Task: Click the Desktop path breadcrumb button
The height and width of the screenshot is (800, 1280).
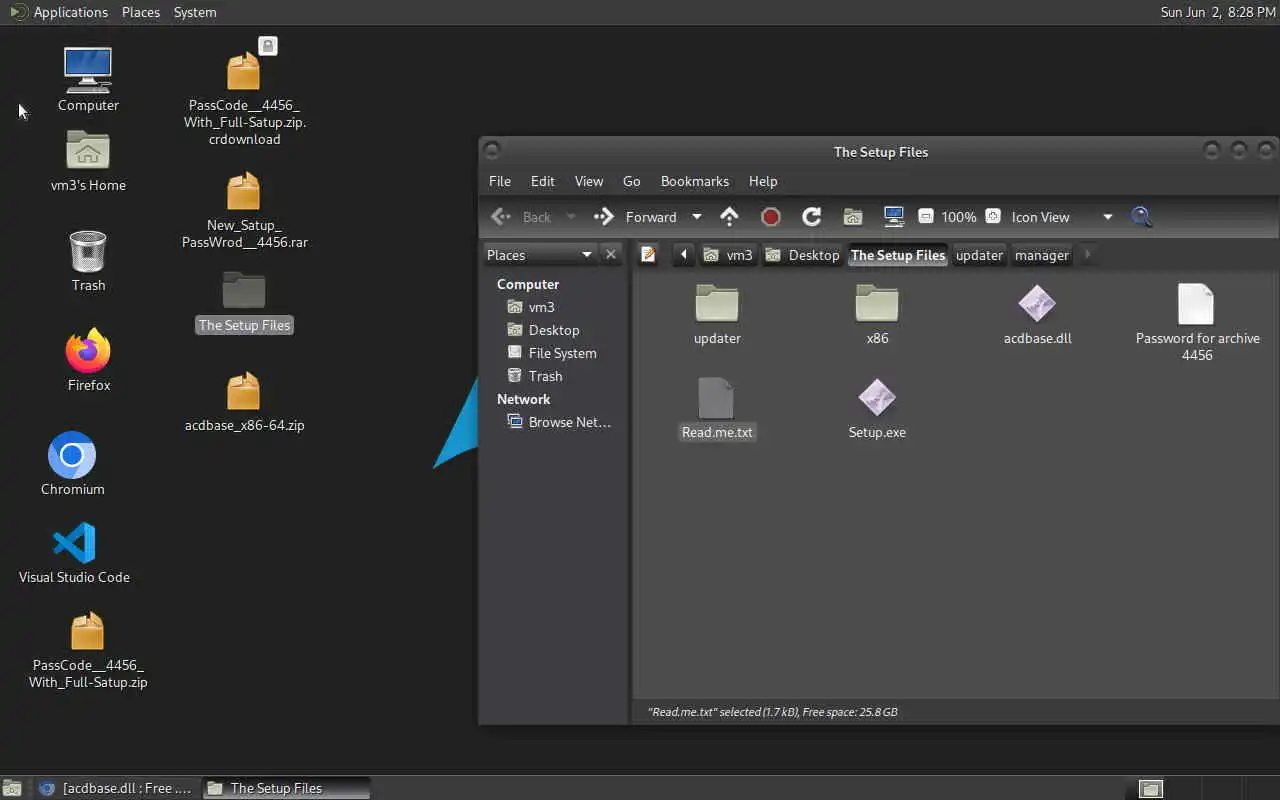Action: [x=803, y=255]
